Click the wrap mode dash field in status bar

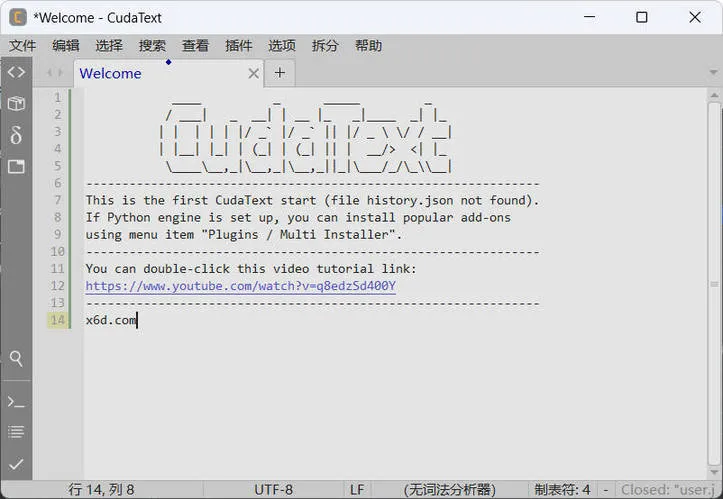point(606,489)
